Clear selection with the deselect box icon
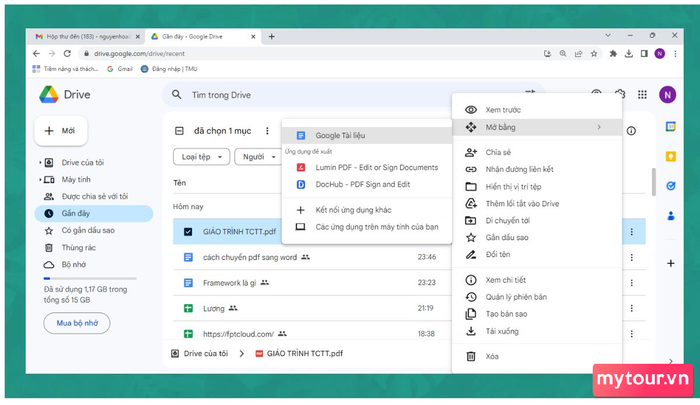This screenshot has height=405, width=700. 179,131
